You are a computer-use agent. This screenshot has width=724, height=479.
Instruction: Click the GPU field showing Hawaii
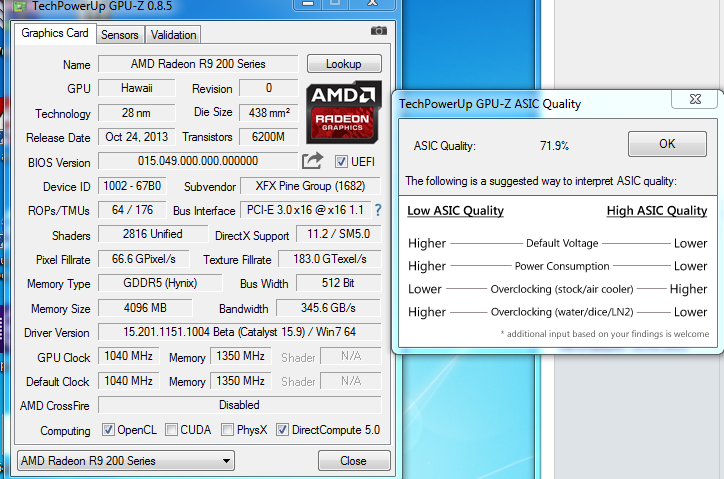(137, 88)
